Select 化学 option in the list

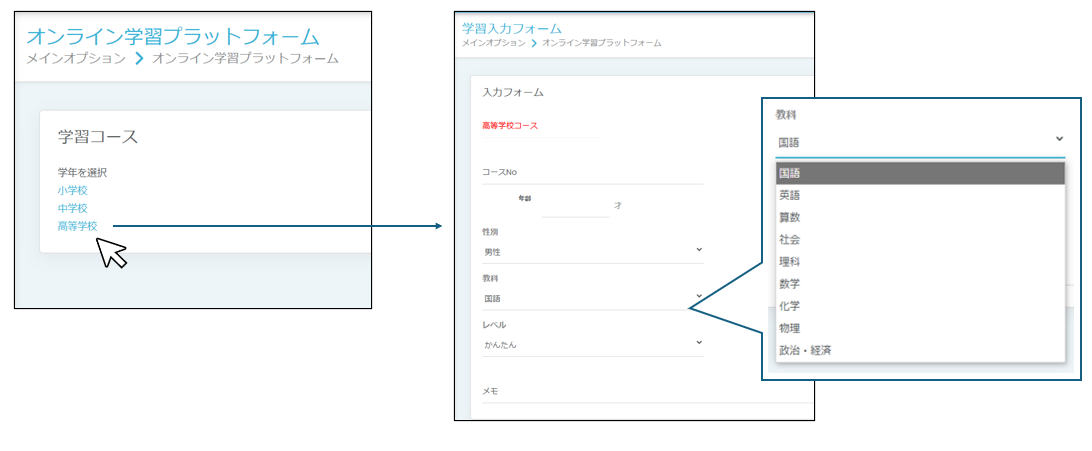pyautogui.click(x=921, y=306)
